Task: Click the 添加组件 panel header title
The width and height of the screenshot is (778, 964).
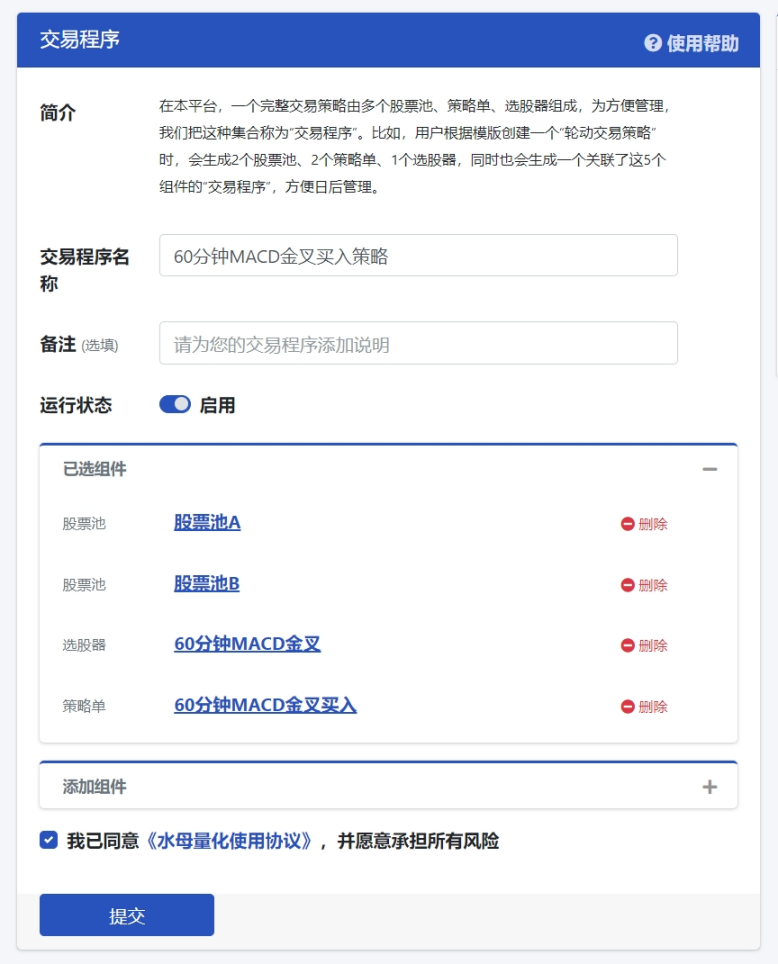Action: (95, 787)
